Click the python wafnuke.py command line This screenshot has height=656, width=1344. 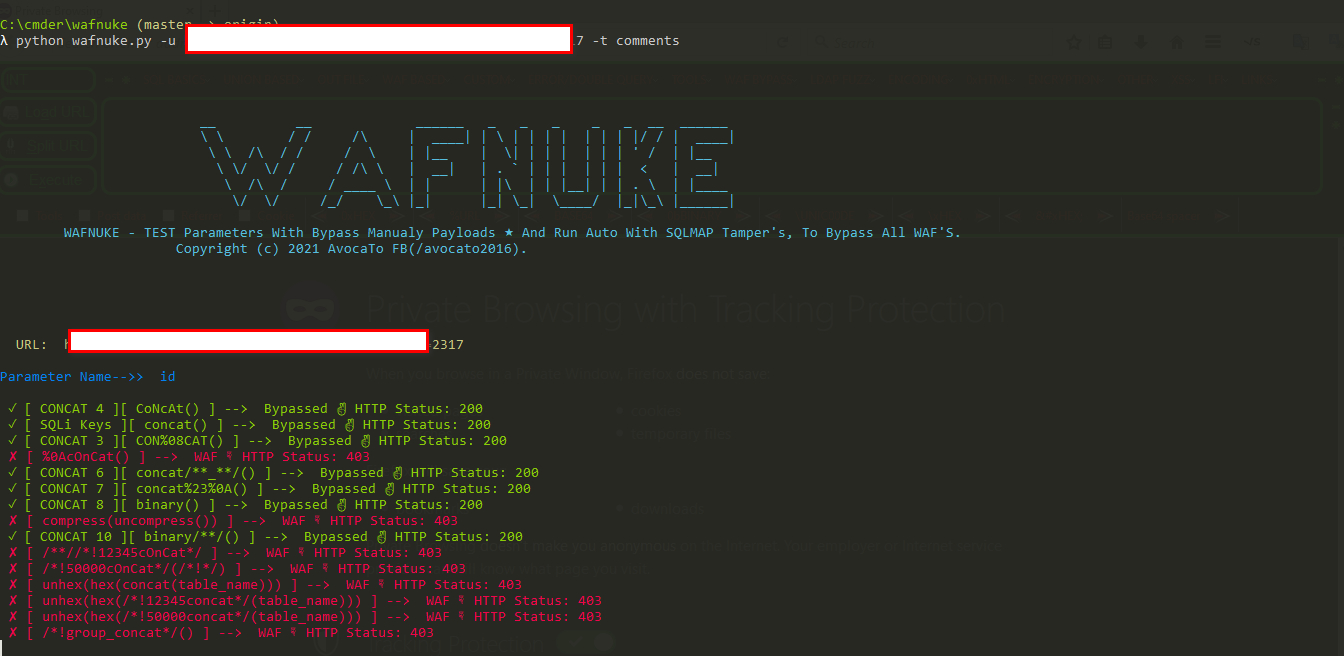pos(340,41)
